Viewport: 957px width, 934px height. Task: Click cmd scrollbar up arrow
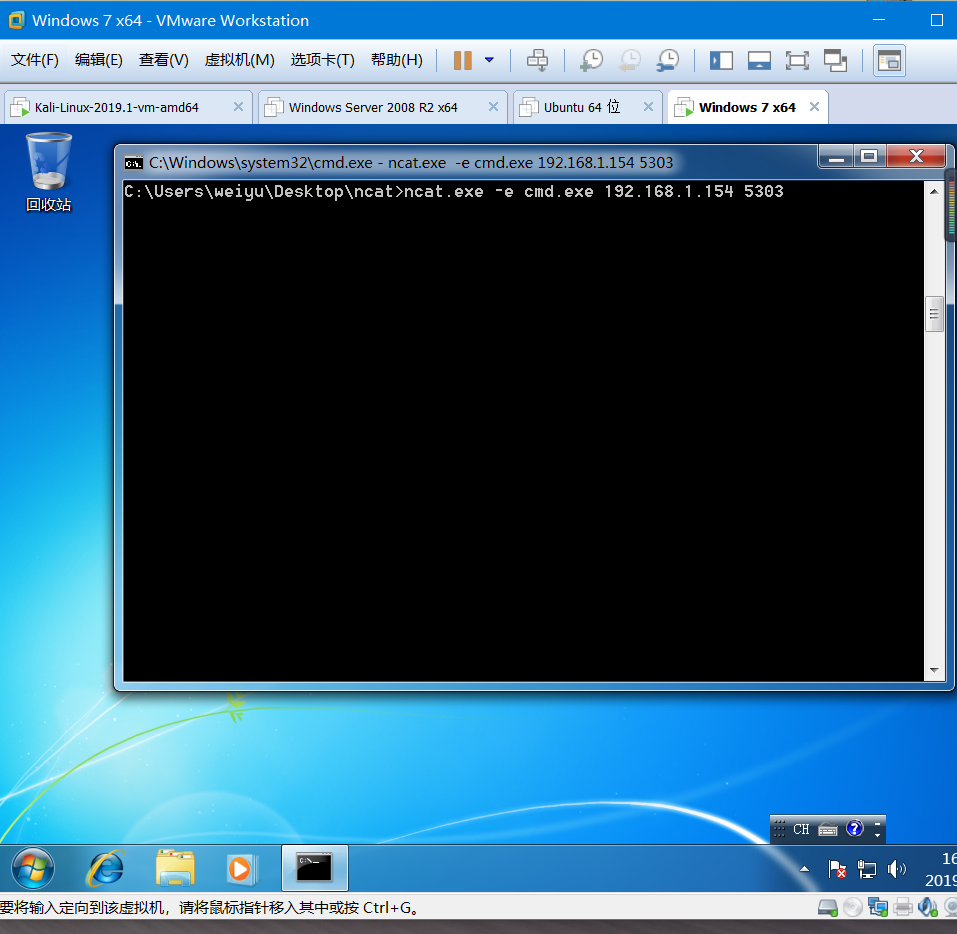click(x=934, y=191)
